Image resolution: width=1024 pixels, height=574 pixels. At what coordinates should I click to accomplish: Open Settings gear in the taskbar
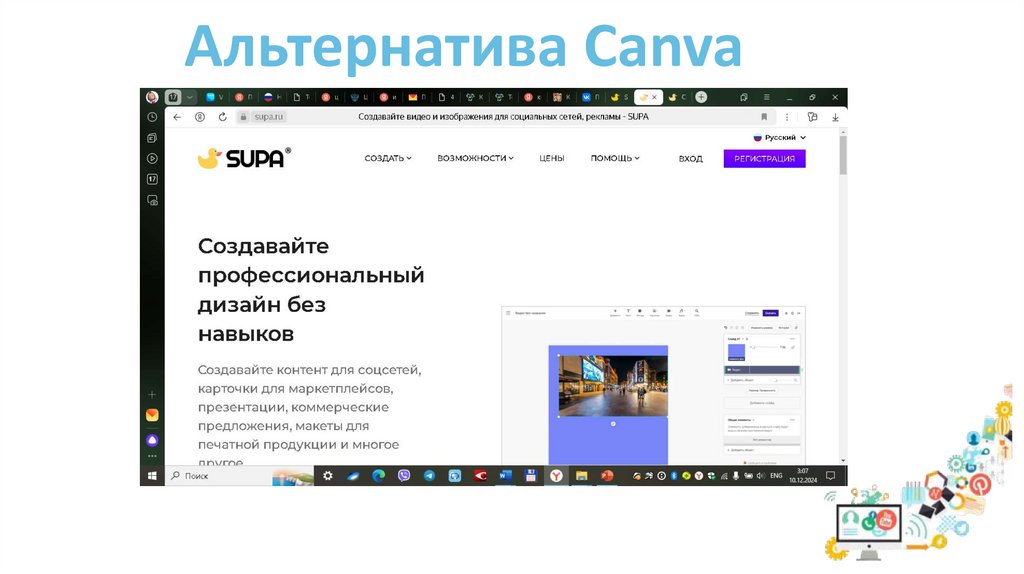click(328, 476)
